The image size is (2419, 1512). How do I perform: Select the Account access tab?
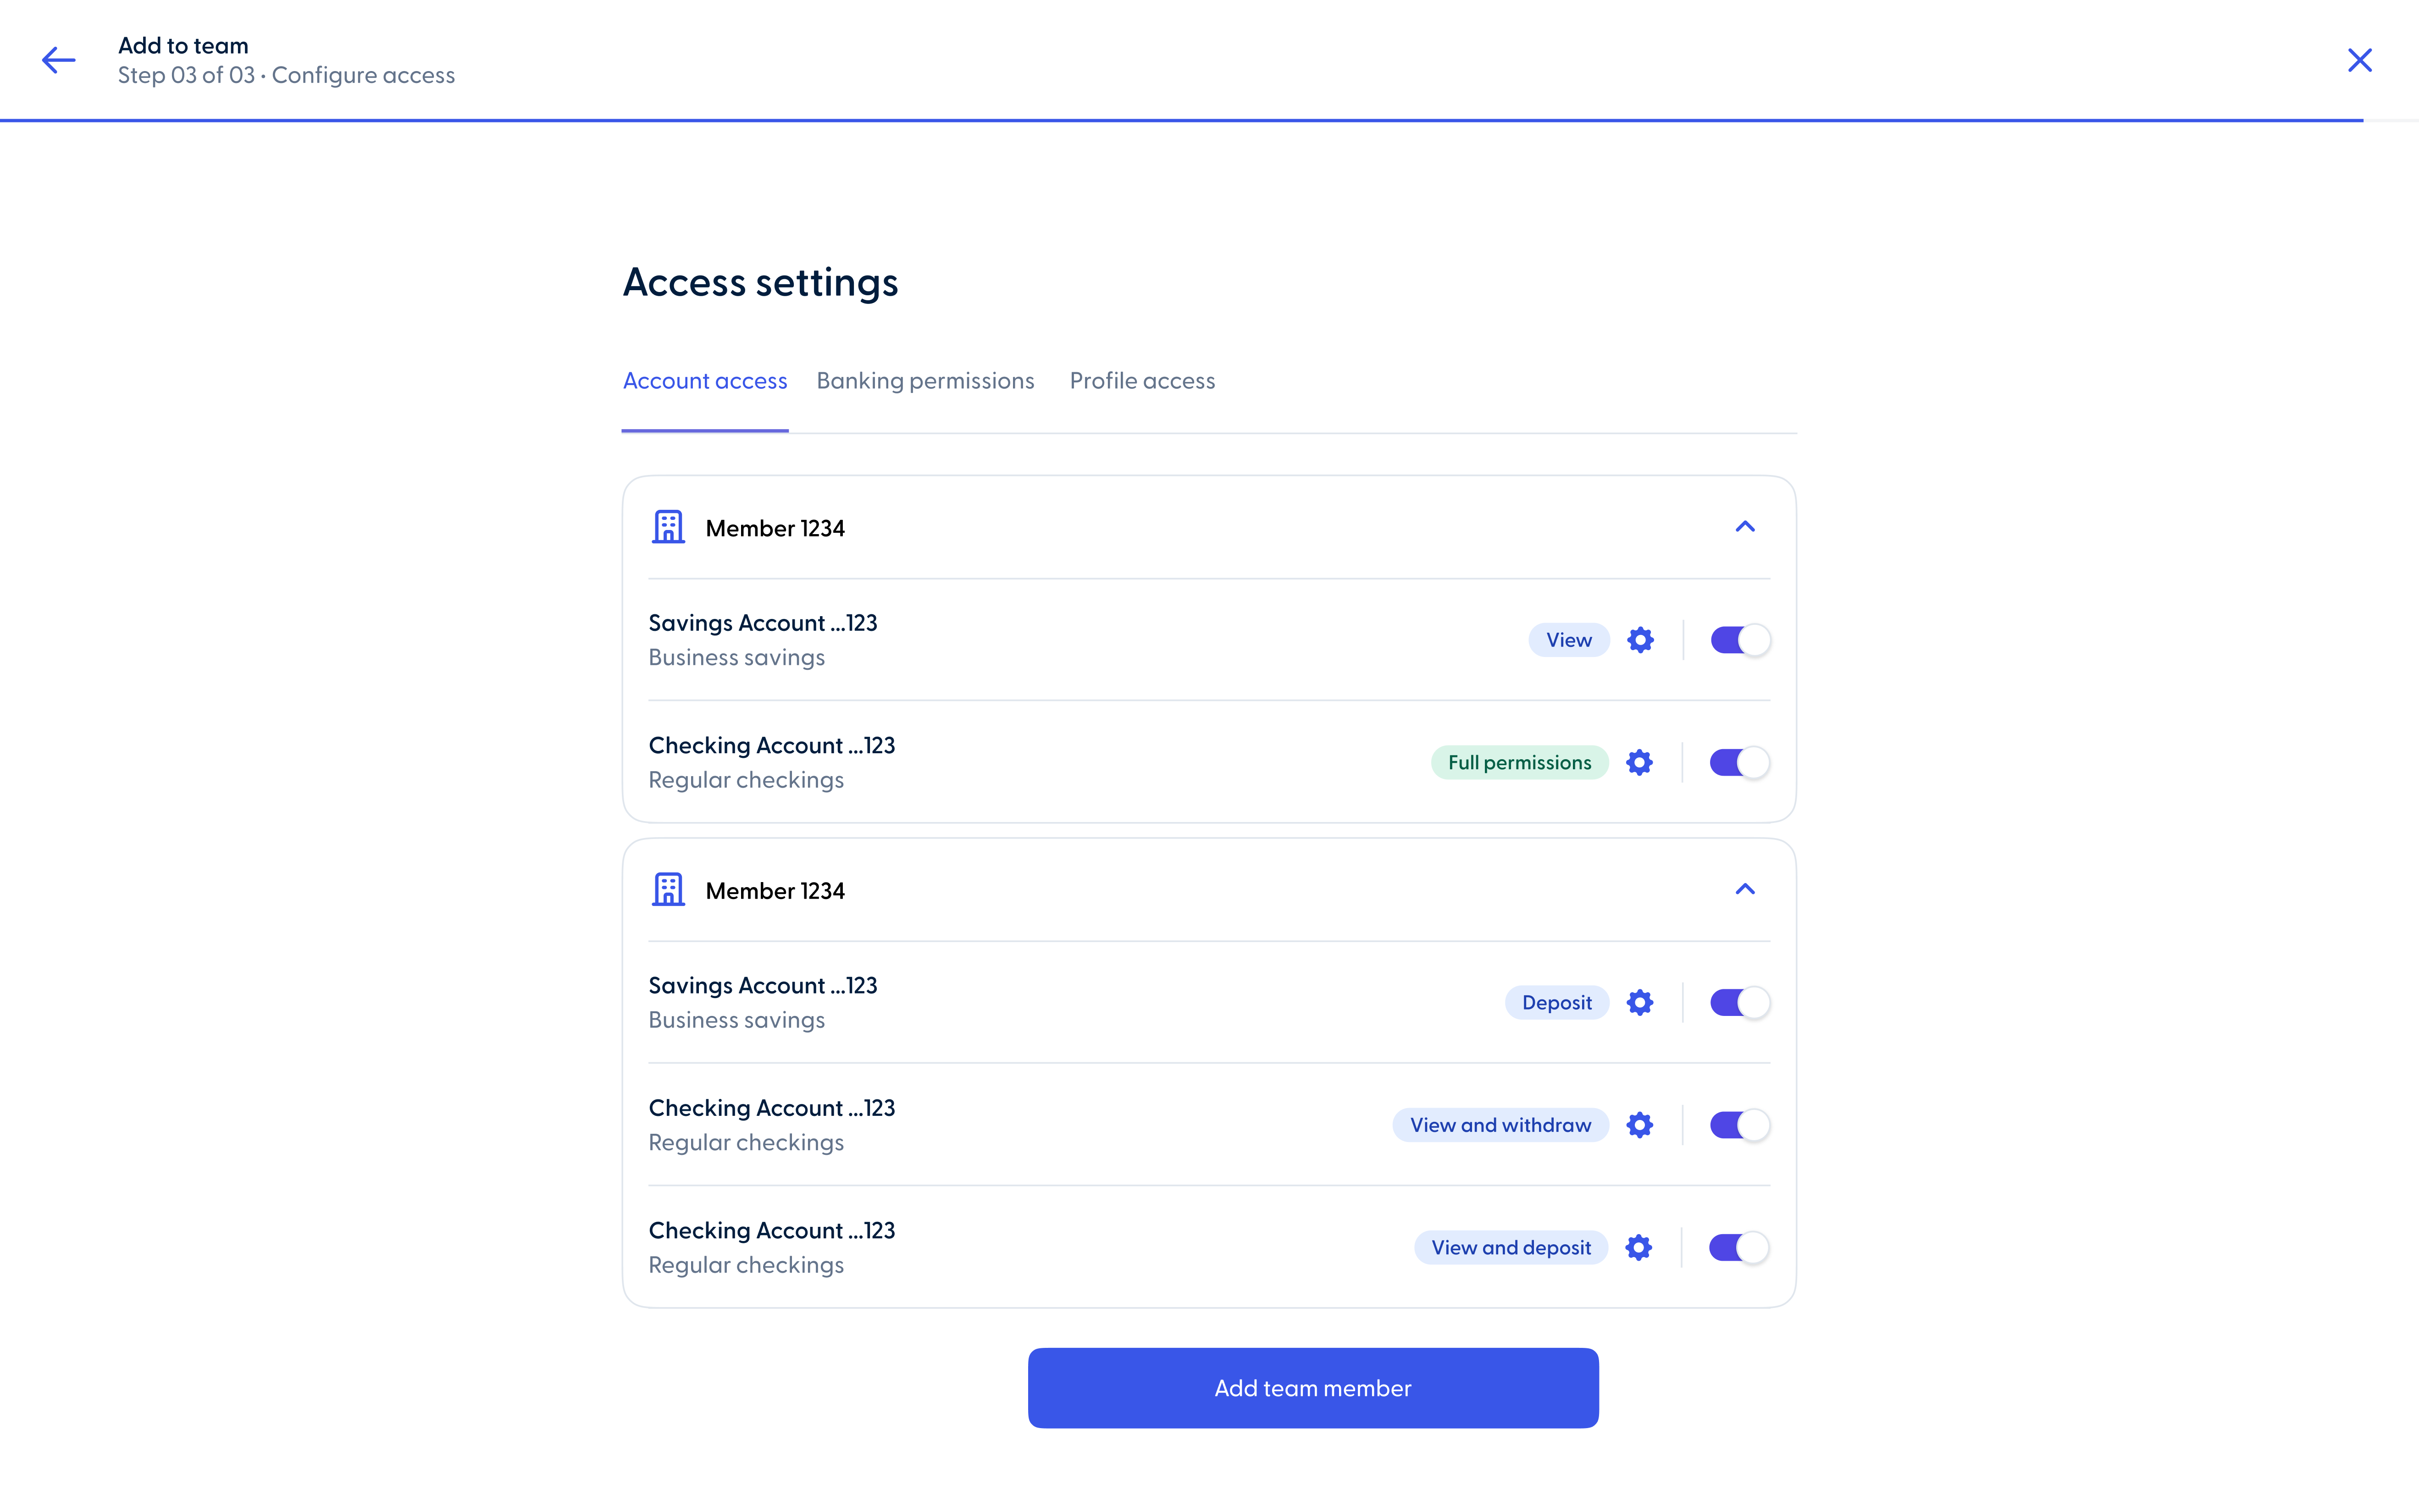pos(704,381)
